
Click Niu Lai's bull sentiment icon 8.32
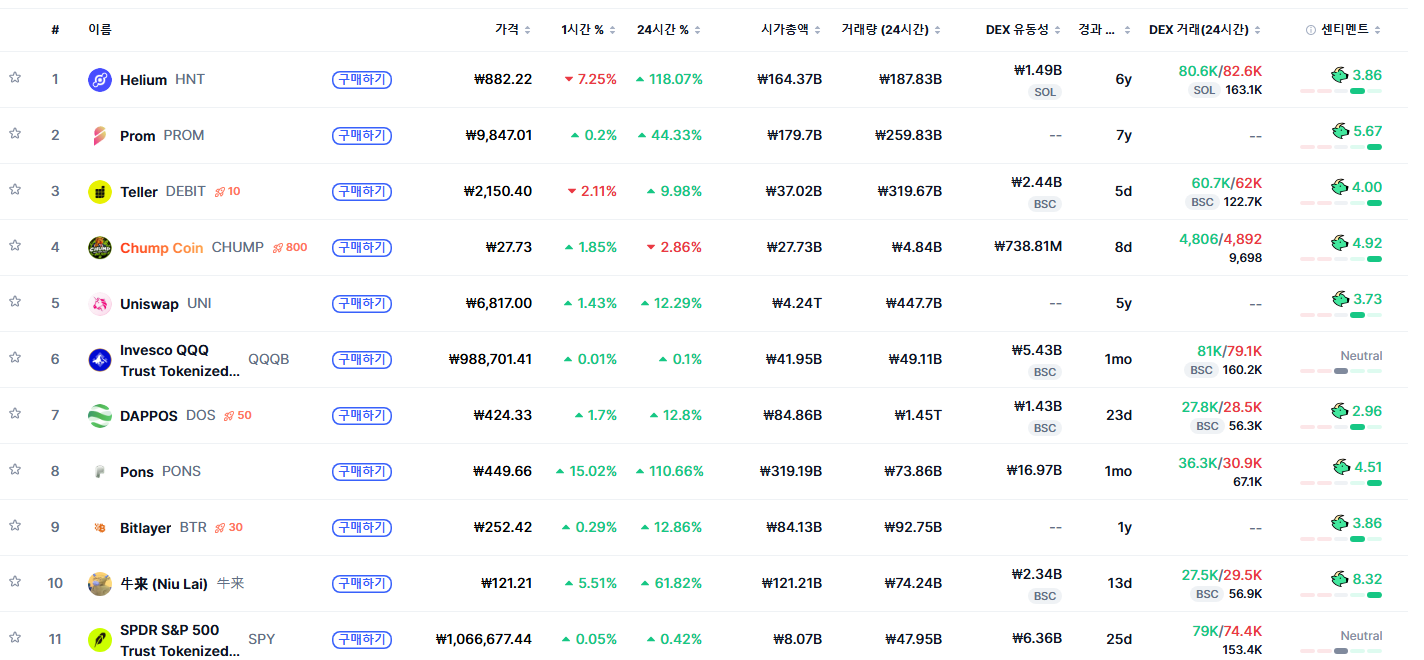1340,578
